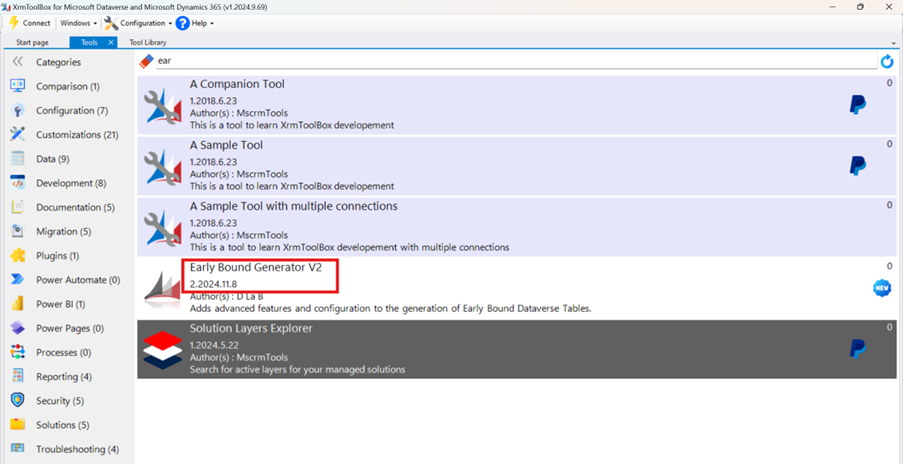Screen dimensions: 903x464
Task: Select the Plugins category icon
Action: pos(17,256)
